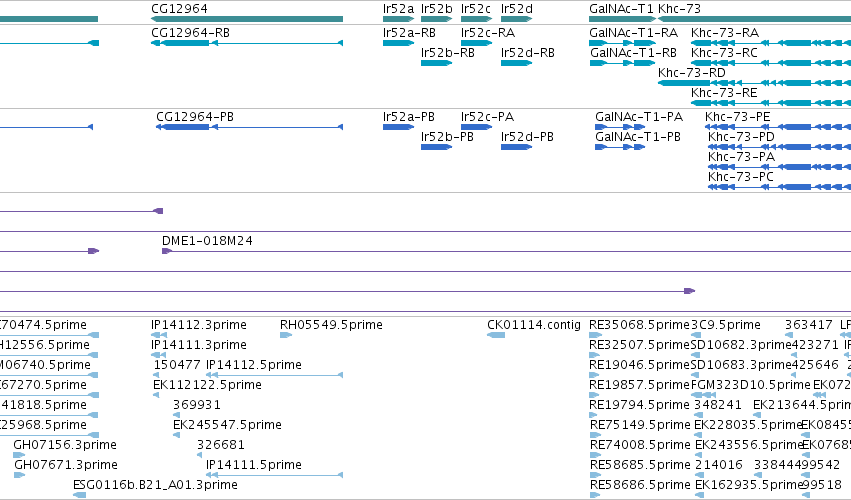Screen dimensions: 851x500
Task: Open EST EK245547.5prime
Action: pyautogui.click(x=227, y=425)
